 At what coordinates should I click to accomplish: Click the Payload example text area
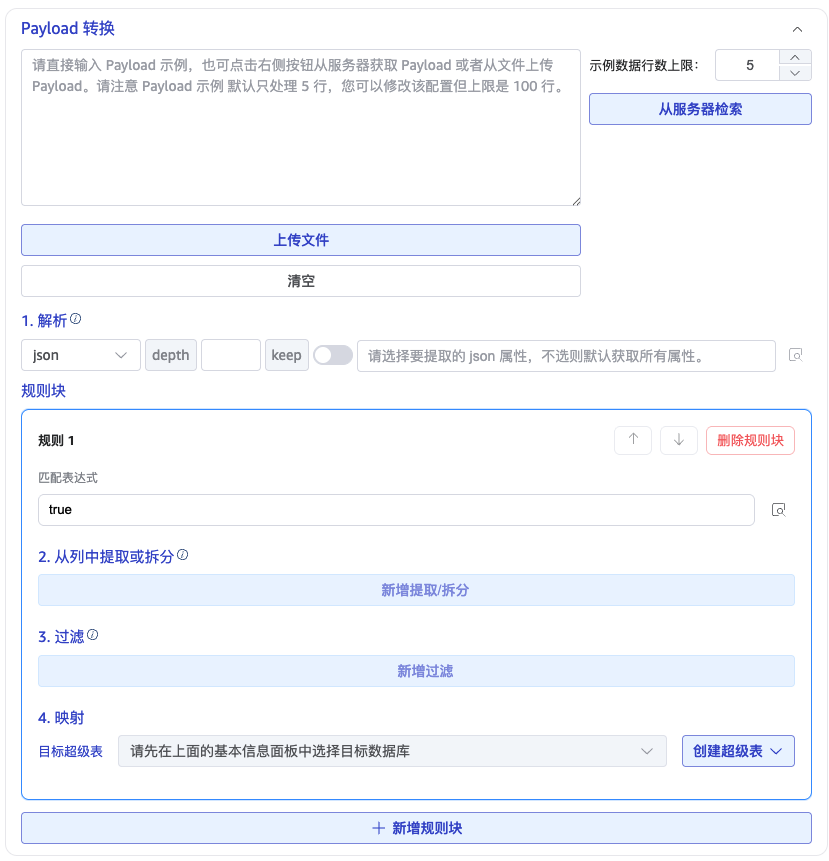(x=301, y=128)
